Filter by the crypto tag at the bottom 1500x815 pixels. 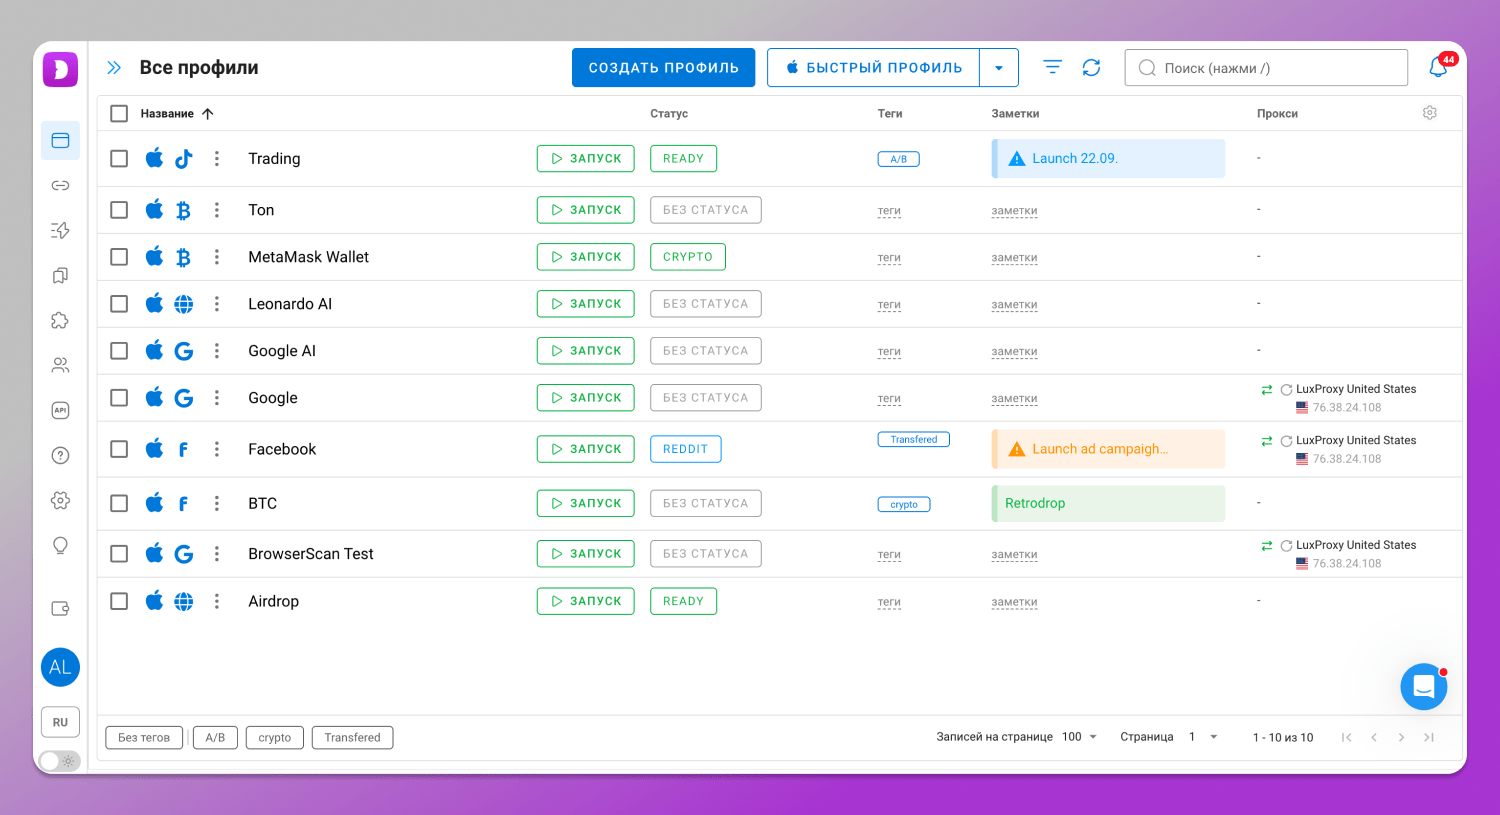click(274, 738)
